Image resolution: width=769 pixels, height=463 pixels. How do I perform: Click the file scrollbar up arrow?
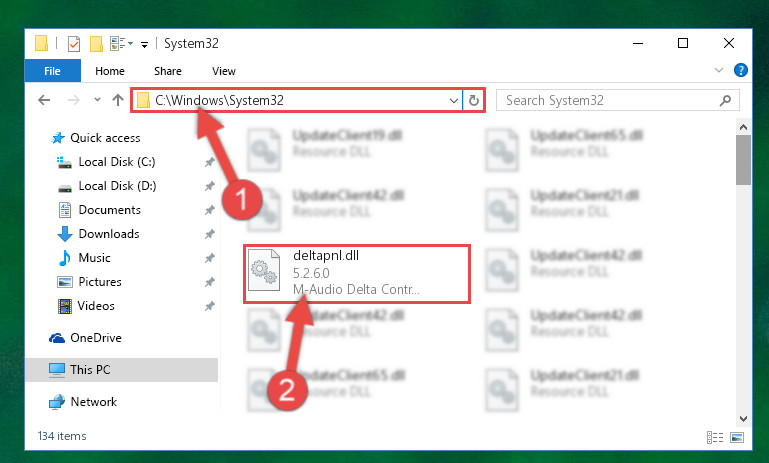(x=743, y=128)
